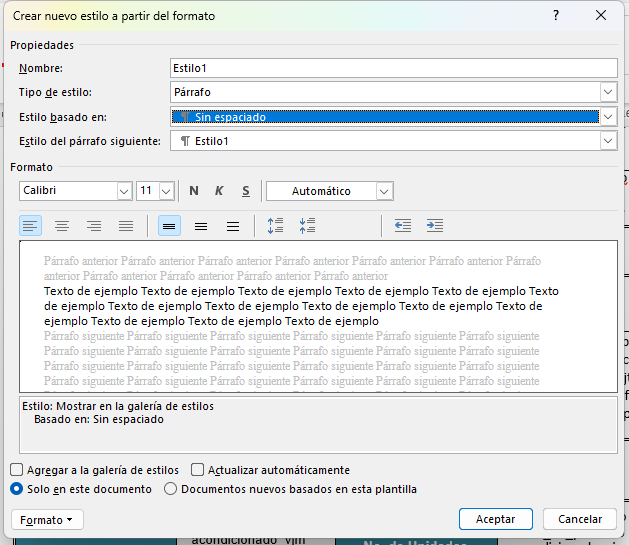Toggle underline (S) formatting
This screenshot has width=629, height=545.
pos(245,191)
